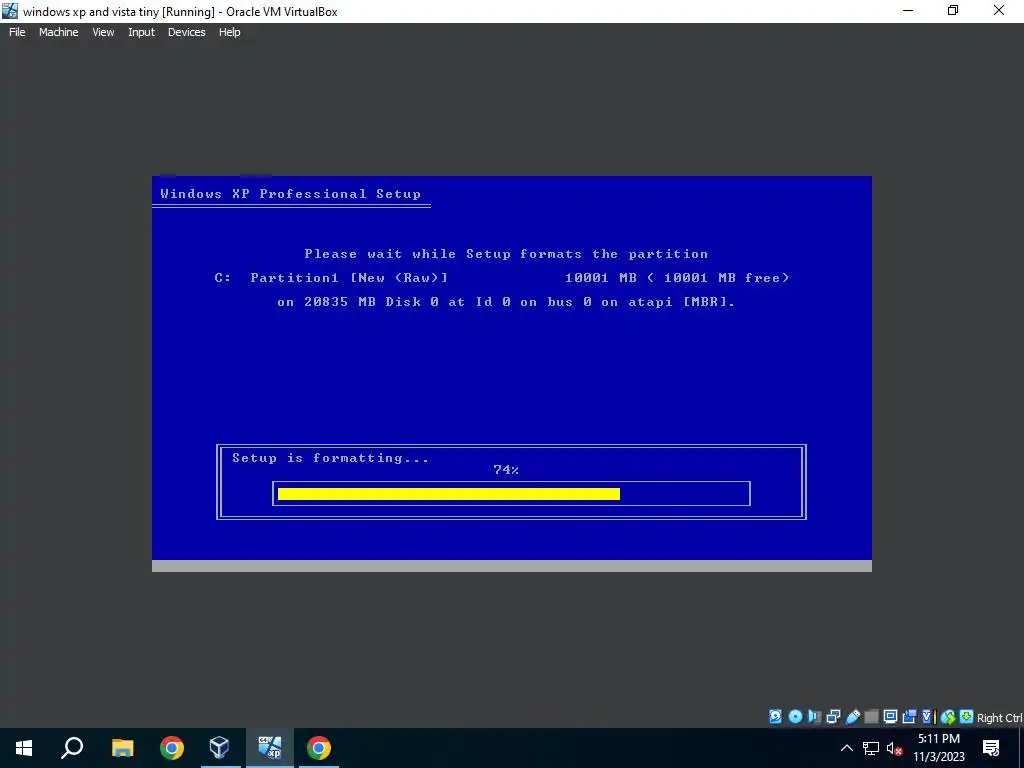Click the '10001 MB ( 10001 MB free)' text
The height and width of the screenshot is (768, 1024).
tap(677, 278)
